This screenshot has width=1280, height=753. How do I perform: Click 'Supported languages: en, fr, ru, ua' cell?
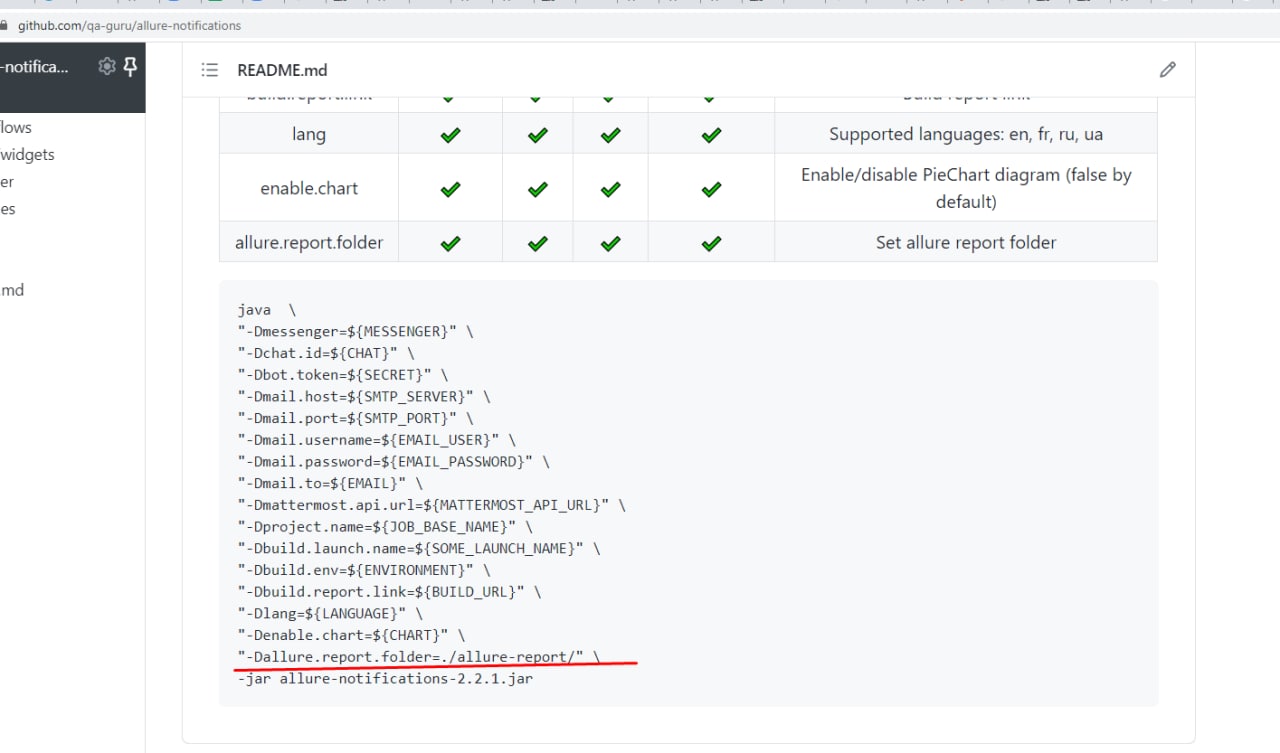pyautogui.click(x=966, y=134)
